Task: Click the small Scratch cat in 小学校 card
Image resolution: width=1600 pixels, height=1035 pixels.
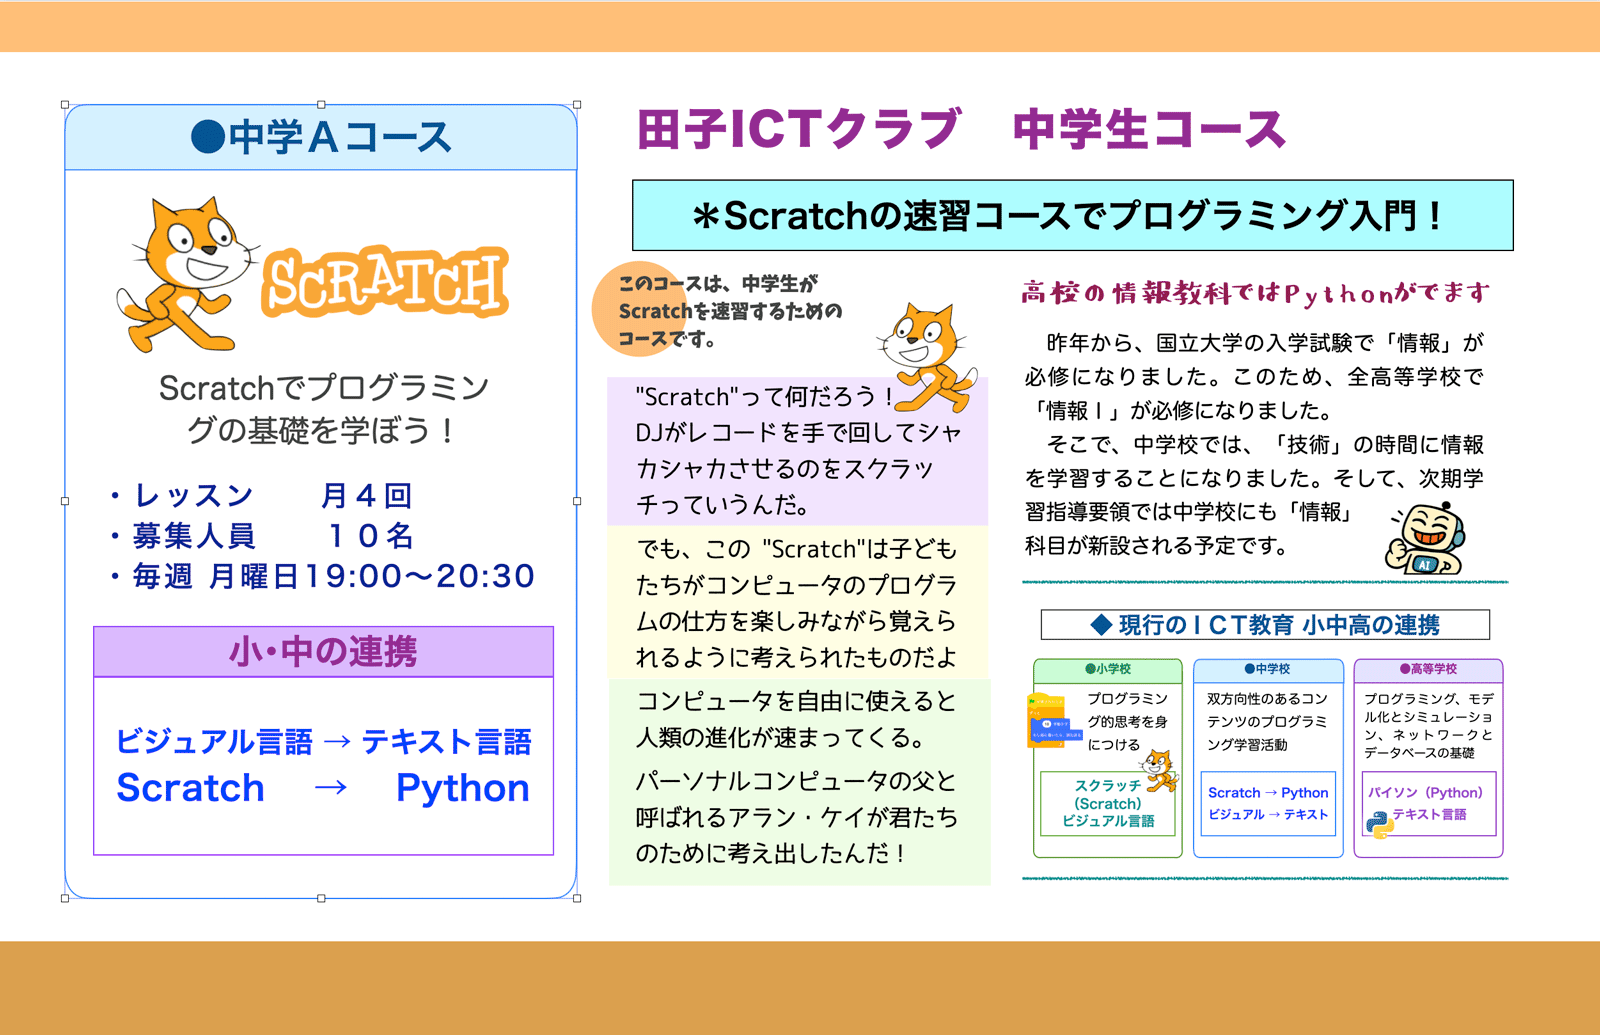Action: (1160, 771)
